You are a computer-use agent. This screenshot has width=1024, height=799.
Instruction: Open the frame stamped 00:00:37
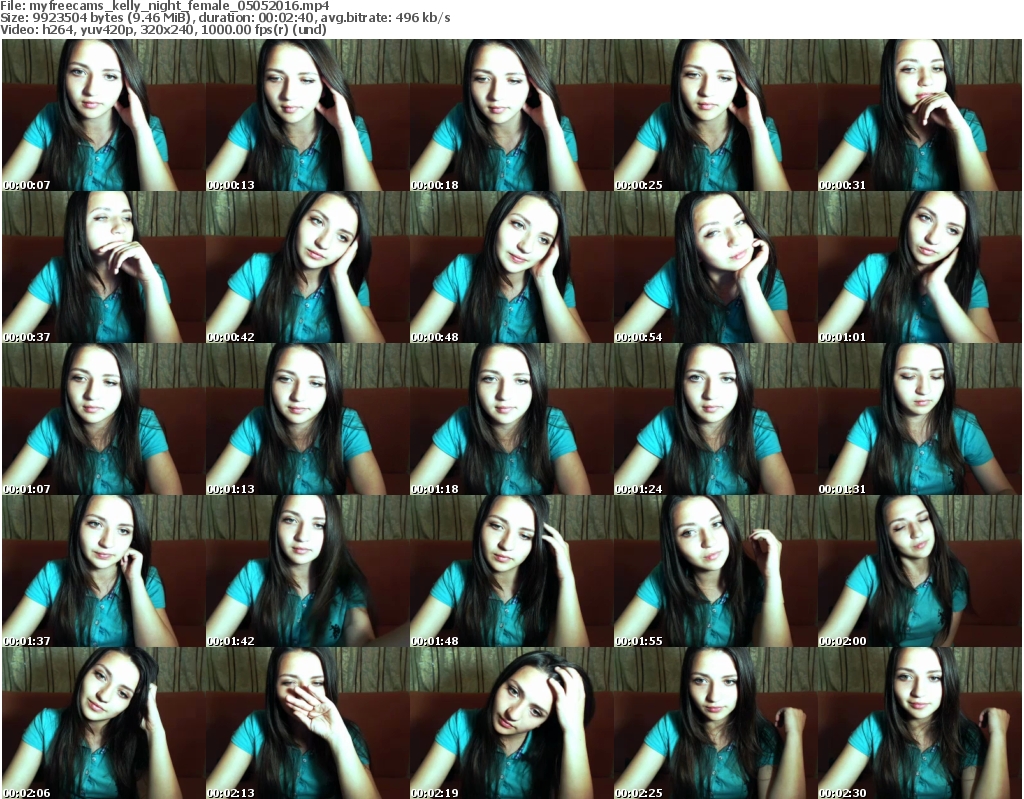104,267
